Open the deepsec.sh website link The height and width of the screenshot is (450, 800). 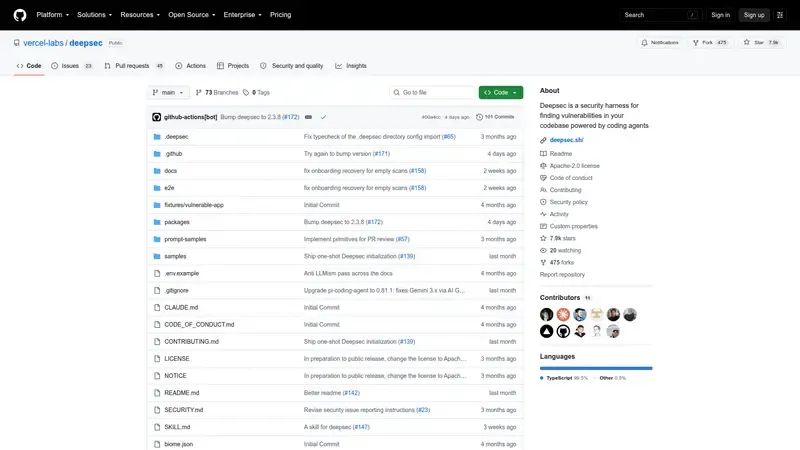566,140
